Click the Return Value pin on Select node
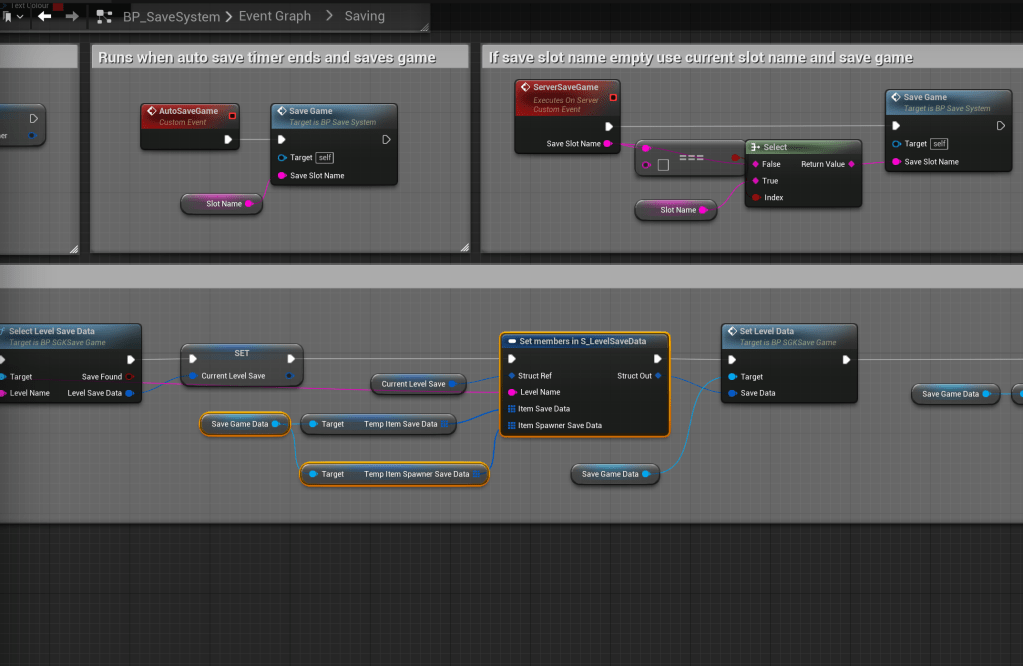 (x=851, y=164)
